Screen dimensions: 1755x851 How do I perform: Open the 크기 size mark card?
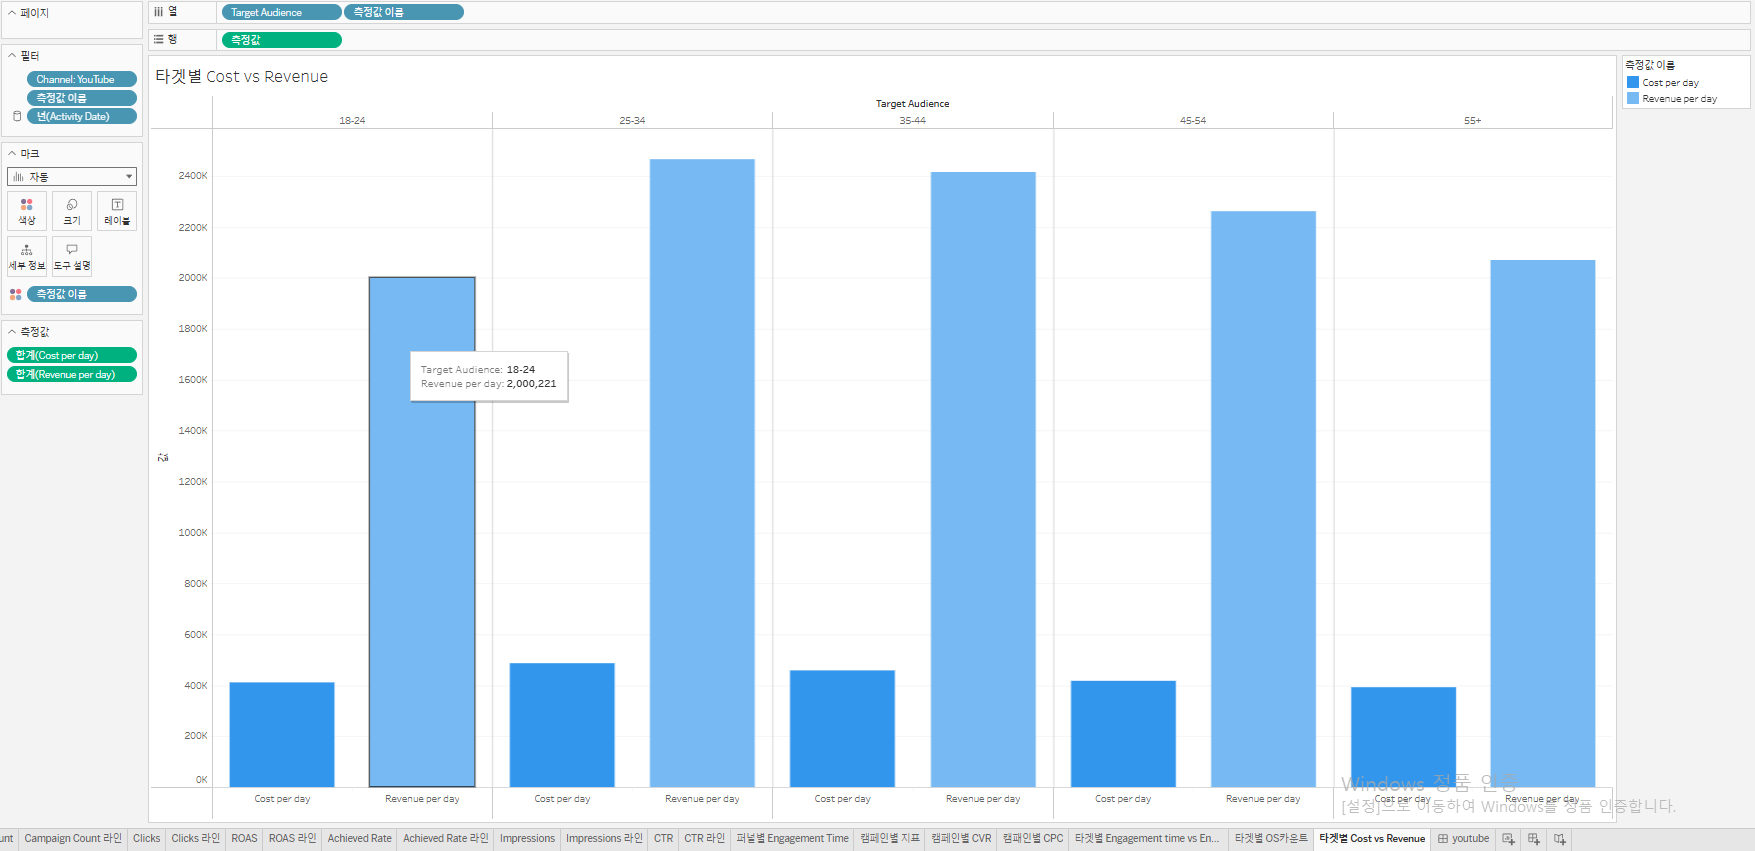(72, 211)
